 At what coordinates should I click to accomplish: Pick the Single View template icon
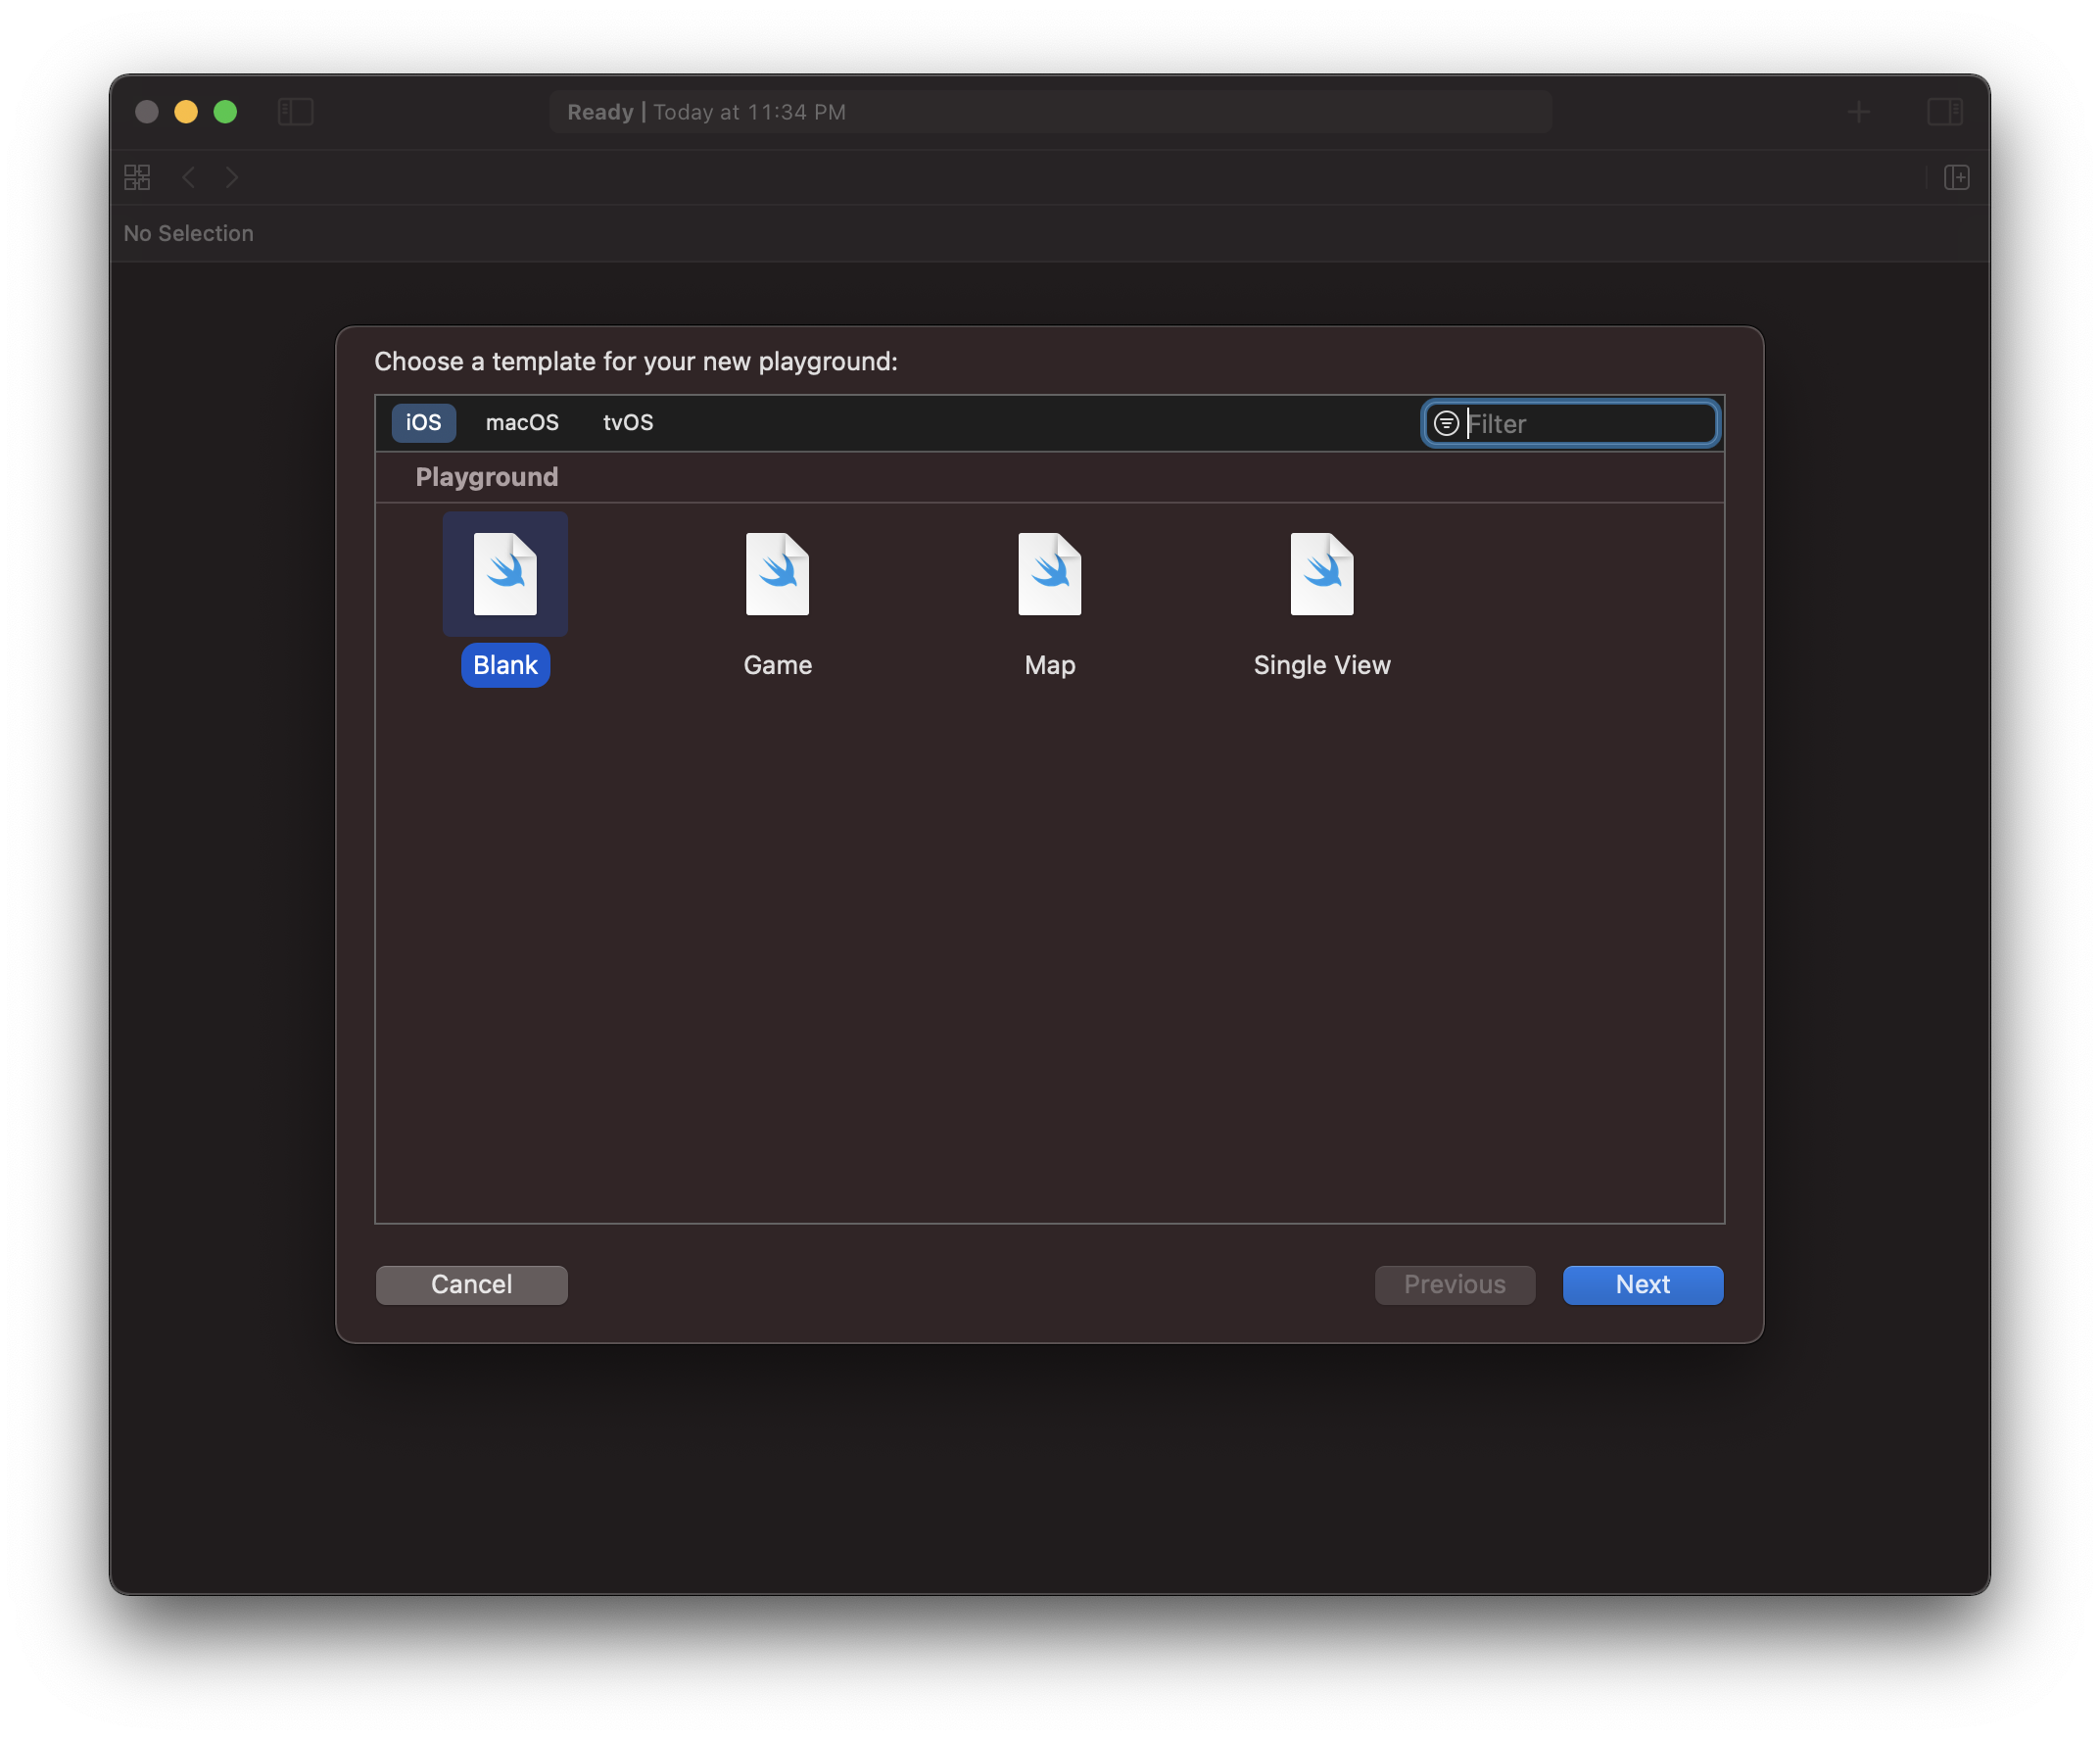point(1321,574)
